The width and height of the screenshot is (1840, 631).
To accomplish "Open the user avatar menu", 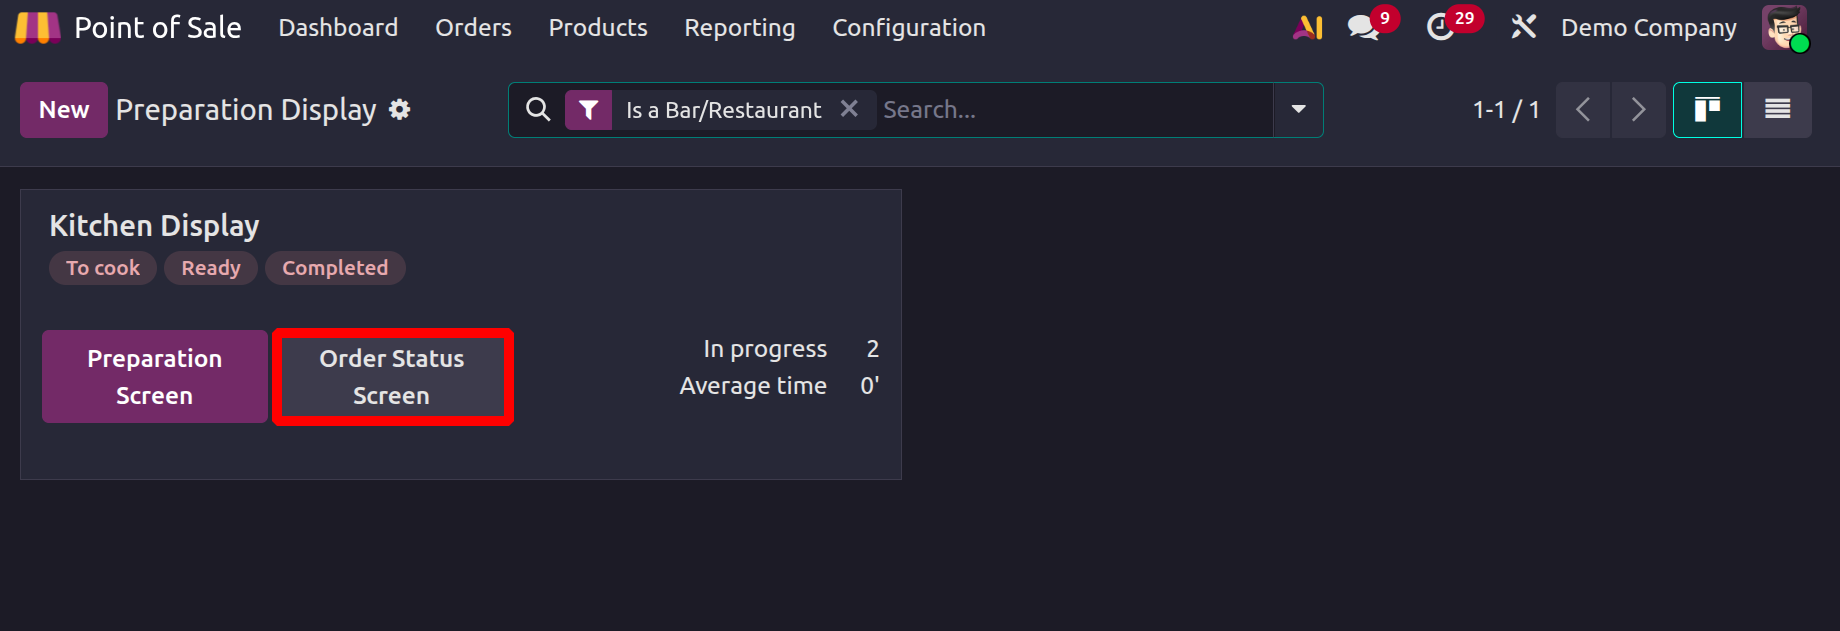I will coord(1784,28).
